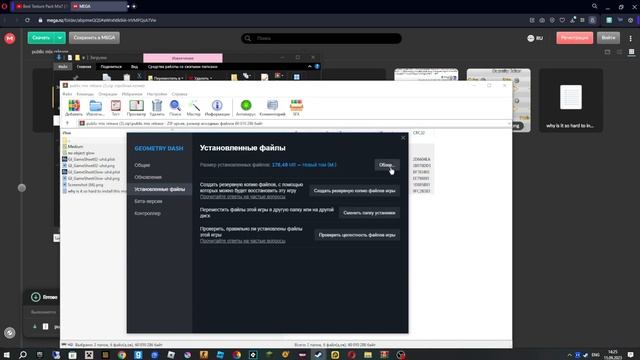Viewport: 640px width, 360px height.
Task: Select Бета-версии tab in Steam properties
Action: 148,201
